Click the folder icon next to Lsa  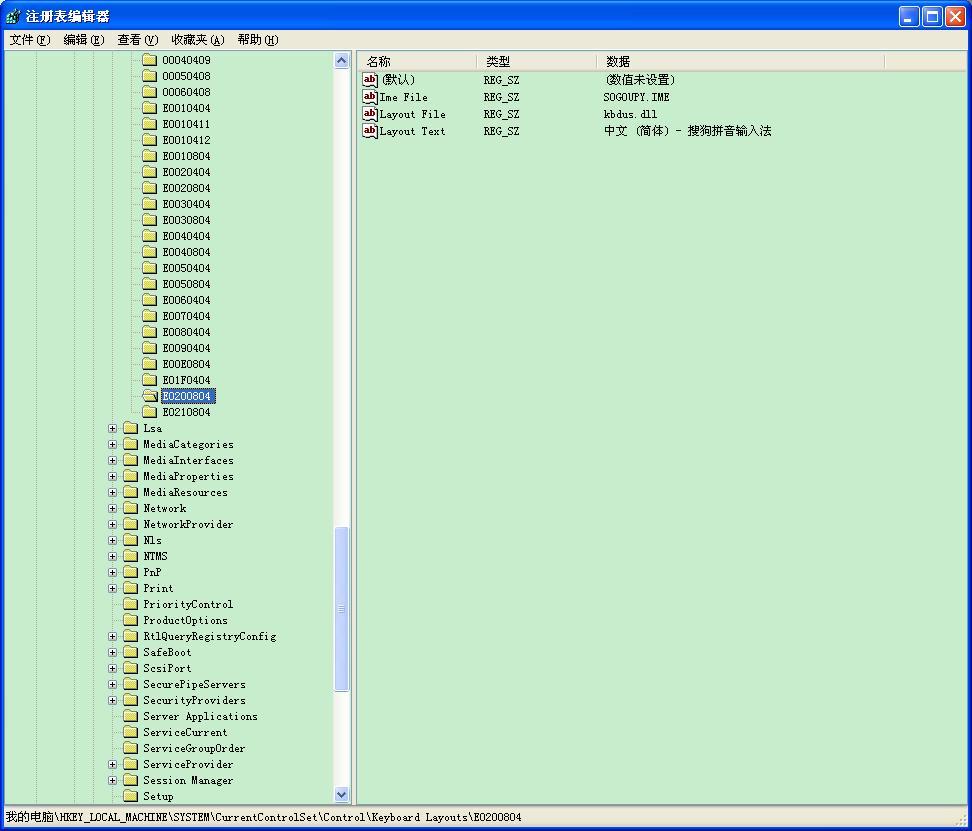click(x=133, y=428)
